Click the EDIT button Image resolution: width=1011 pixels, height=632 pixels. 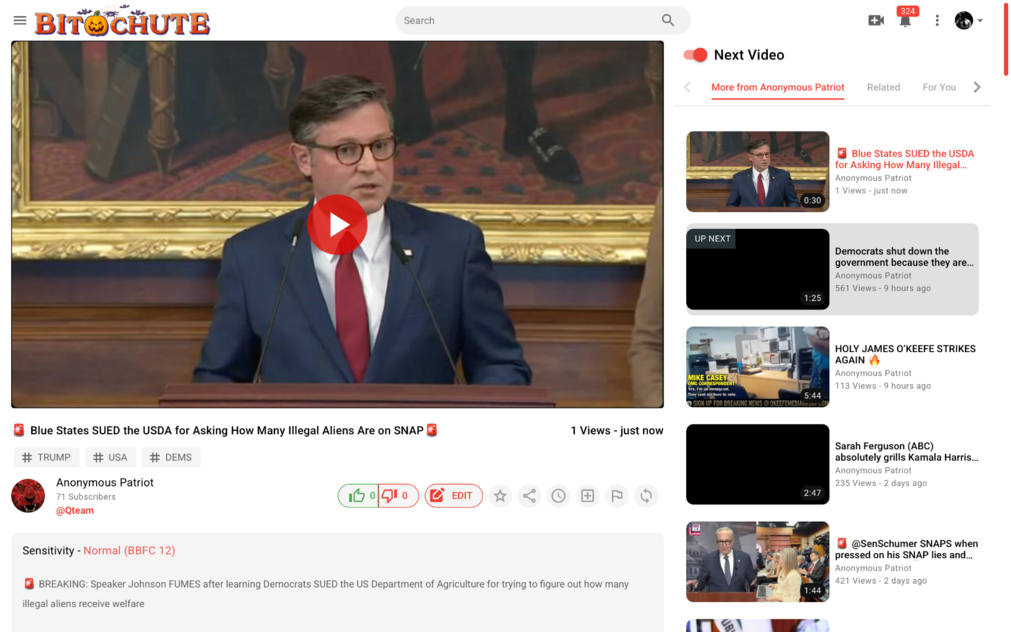click(453, 496)
